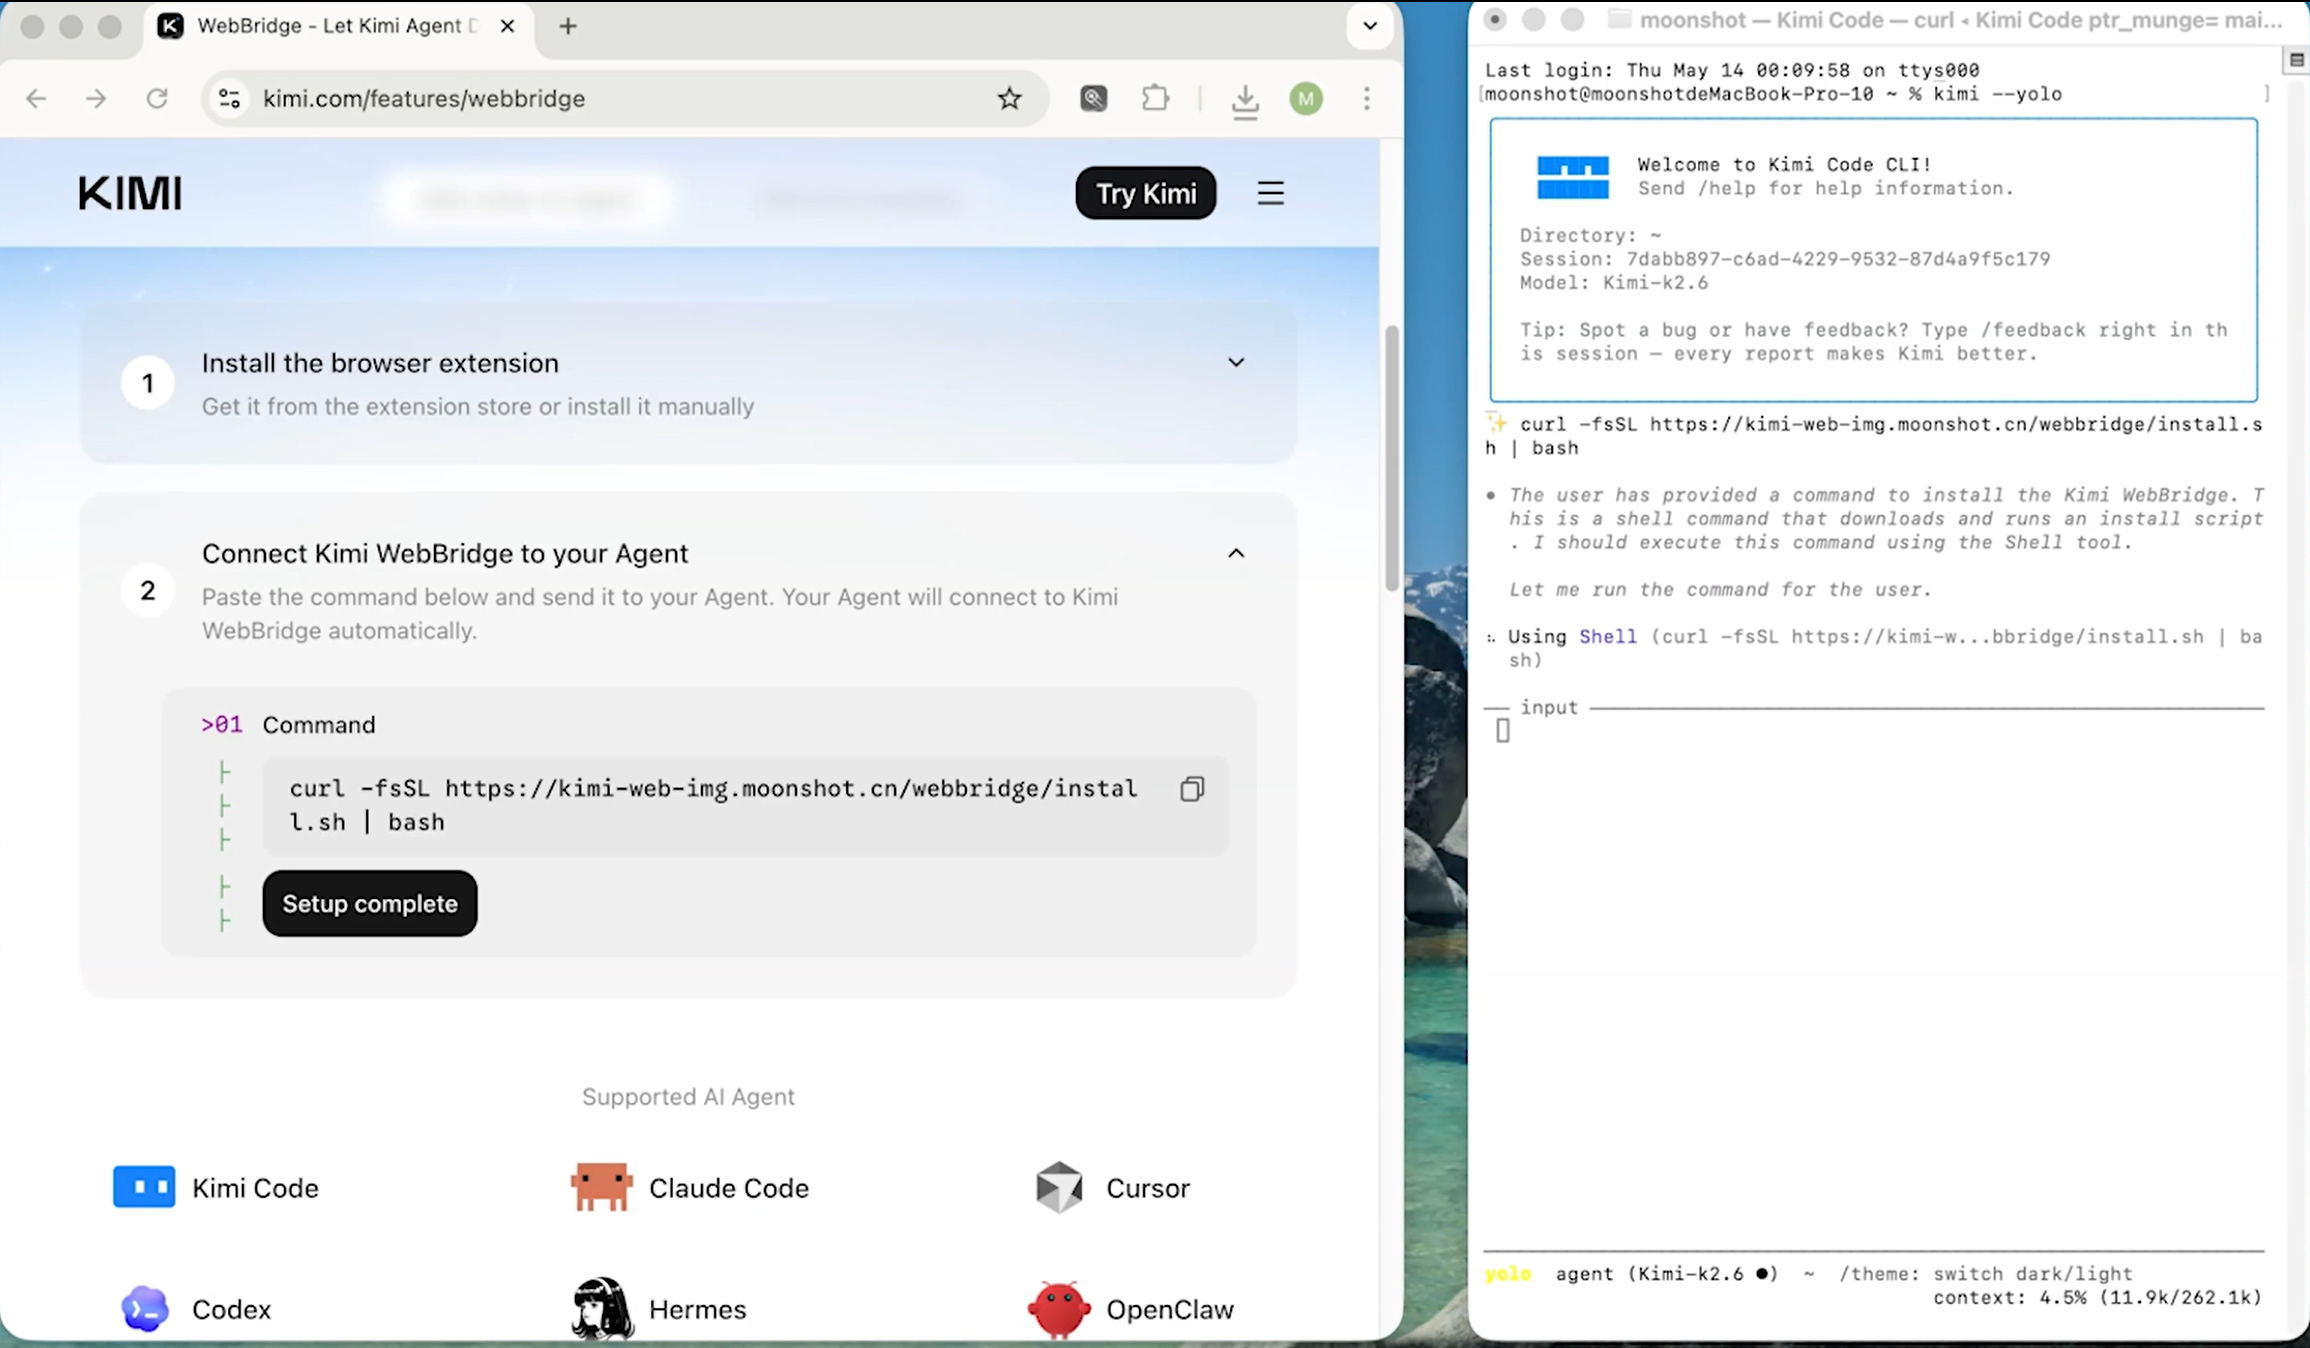Copy the curl install command
This screenshot has height=1348, width=2310.
[x=1192, y=789]
